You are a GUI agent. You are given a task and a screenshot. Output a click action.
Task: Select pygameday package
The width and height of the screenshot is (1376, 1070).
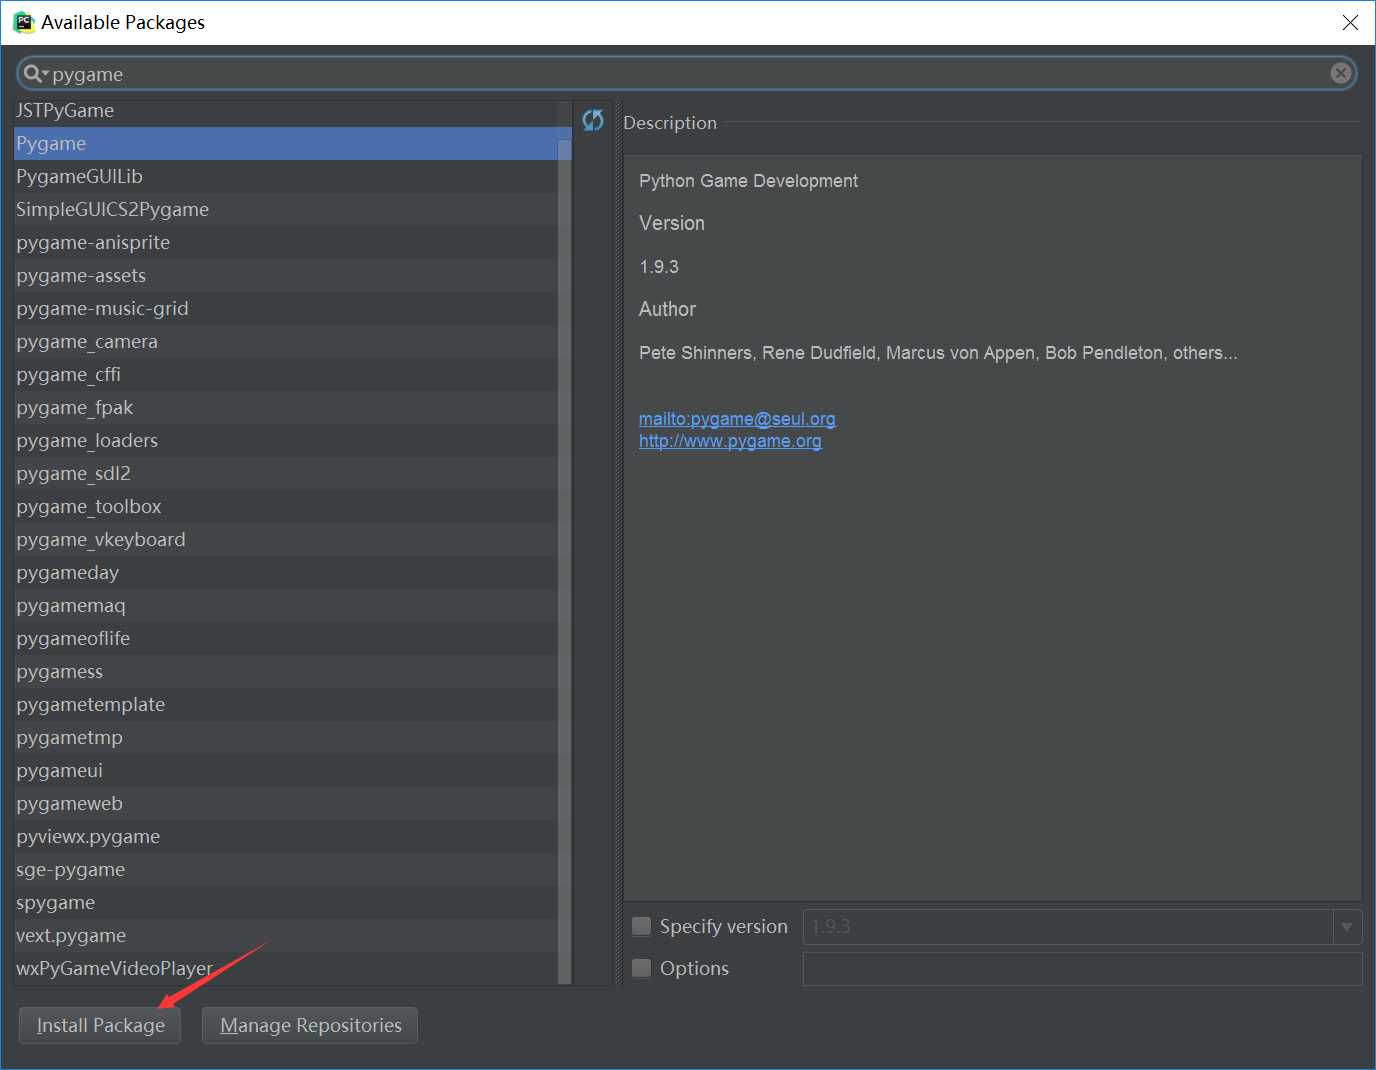[x=286, y=572]
